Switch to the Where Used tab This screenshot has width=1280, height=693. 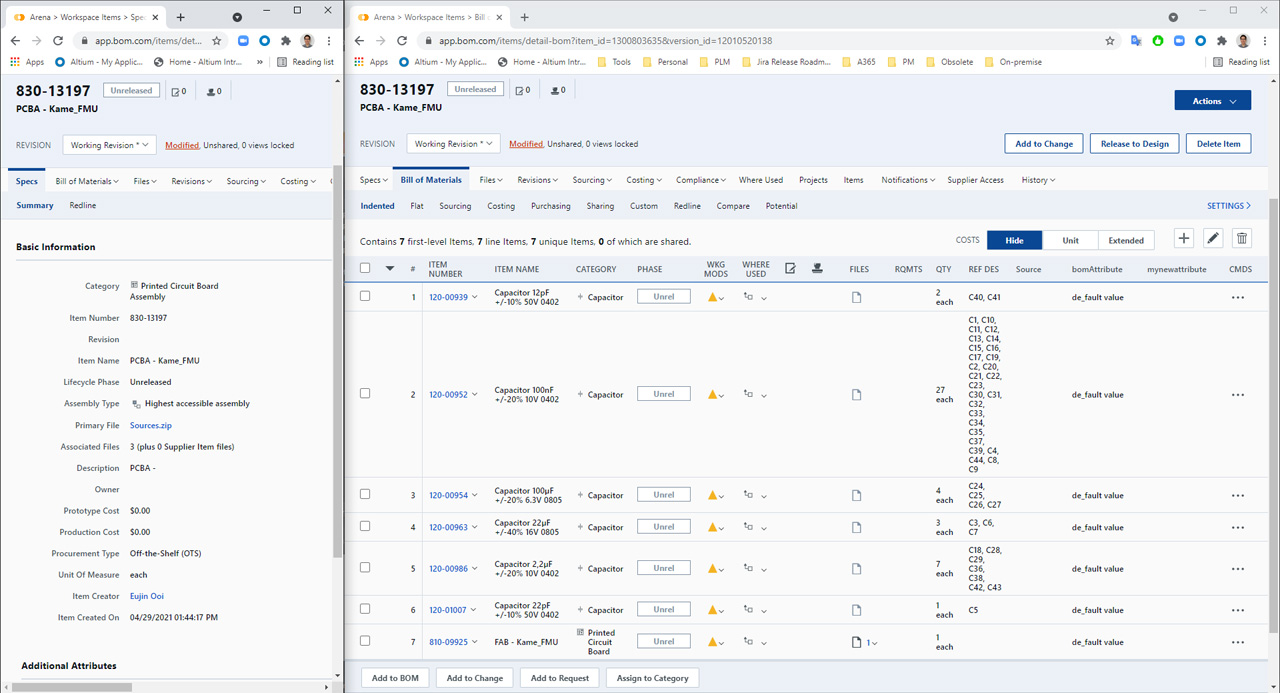(760, 180)
